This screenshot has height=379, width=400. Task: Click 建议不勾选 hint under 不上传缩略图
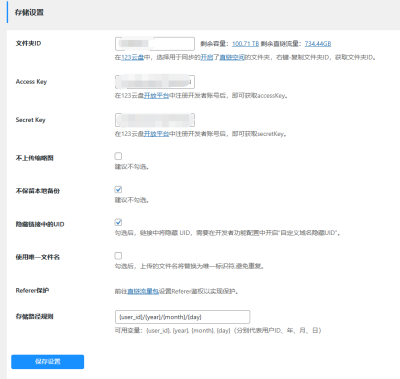132,167
